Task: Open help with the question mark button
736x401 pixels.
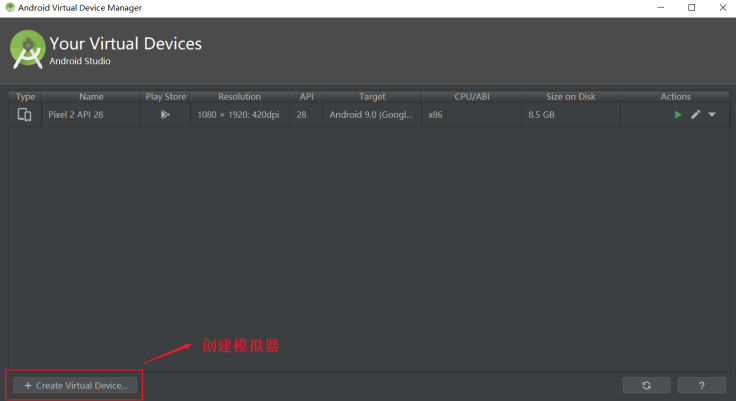Action: [702, 386]
